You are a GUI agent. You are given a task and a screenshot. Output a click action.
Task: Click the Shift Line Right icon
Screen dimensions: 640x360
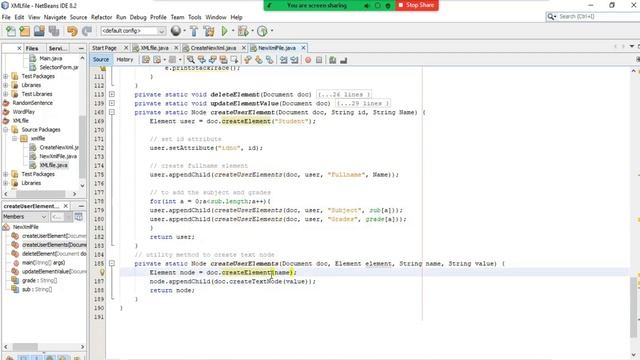point(294,60)
